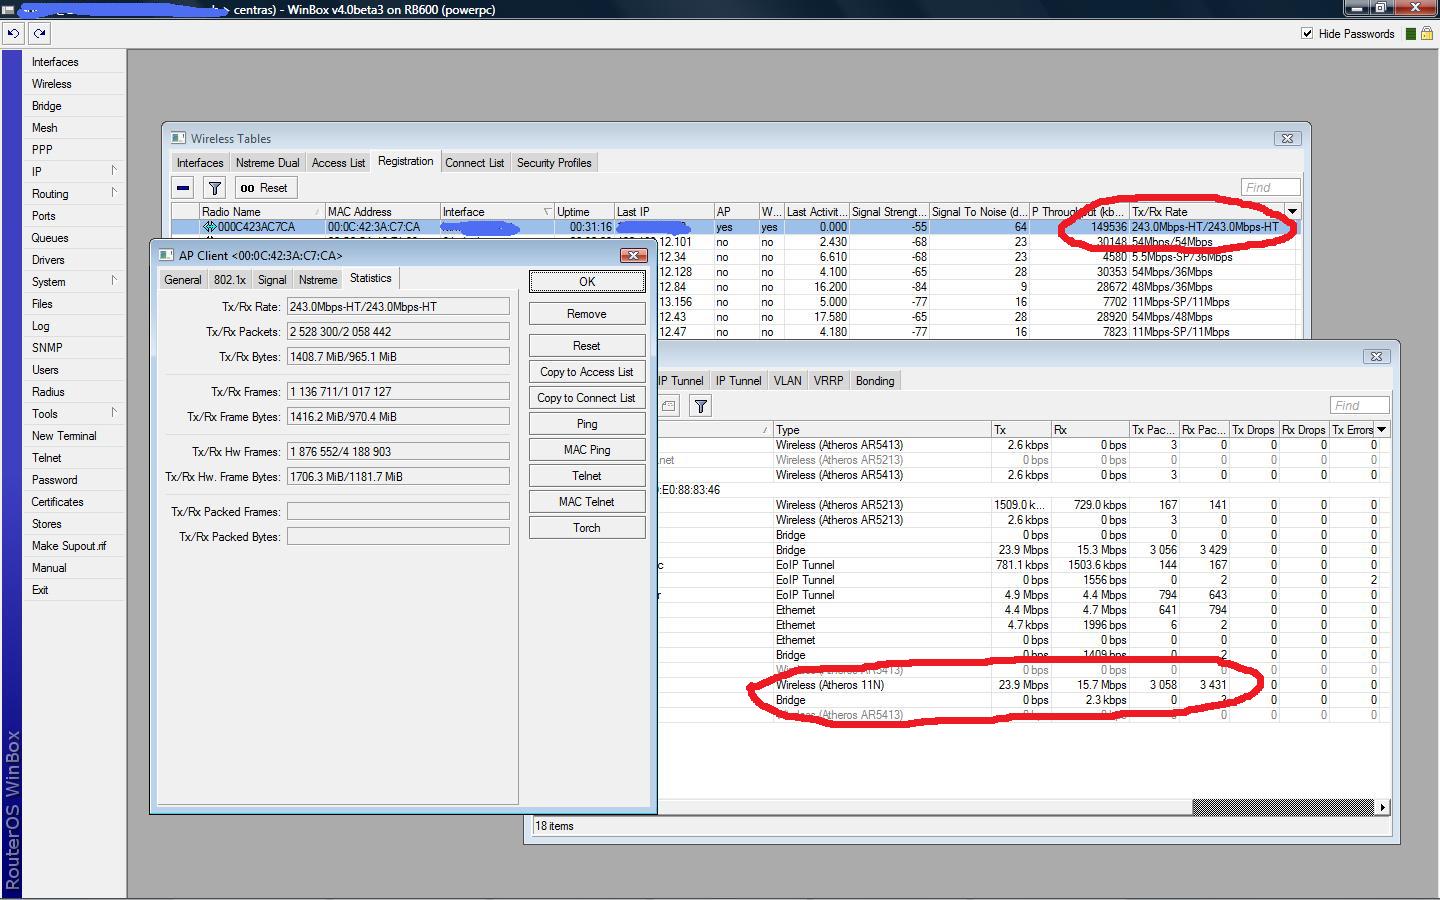The height and width of the screenshot is (900, 1440).
Task: Switch to the Security Profiles tab
Action: click(554, 162)
